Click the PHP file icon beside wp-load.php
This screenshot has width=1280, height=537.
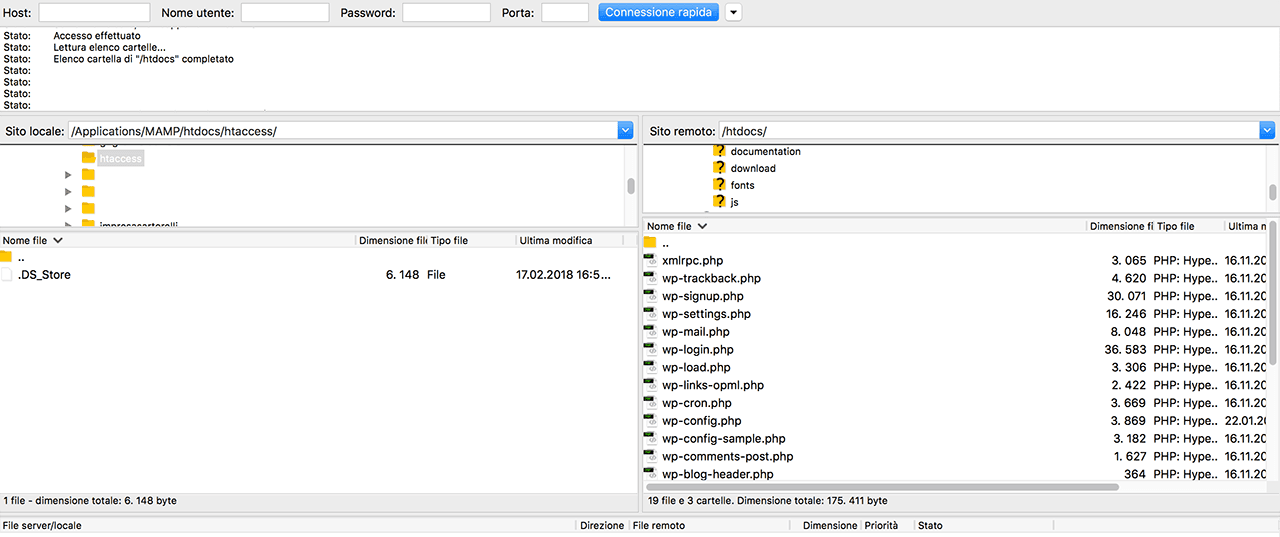[650, 367]
